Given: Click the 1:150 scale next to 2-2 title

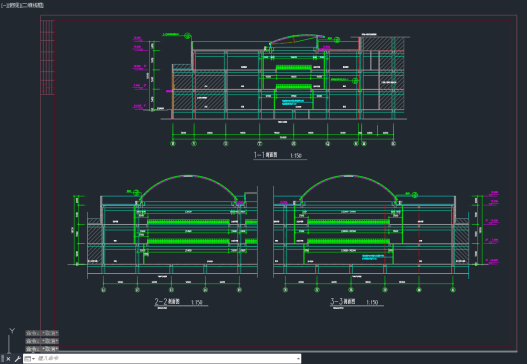Looking at the screenshot, I should (197, 302).
